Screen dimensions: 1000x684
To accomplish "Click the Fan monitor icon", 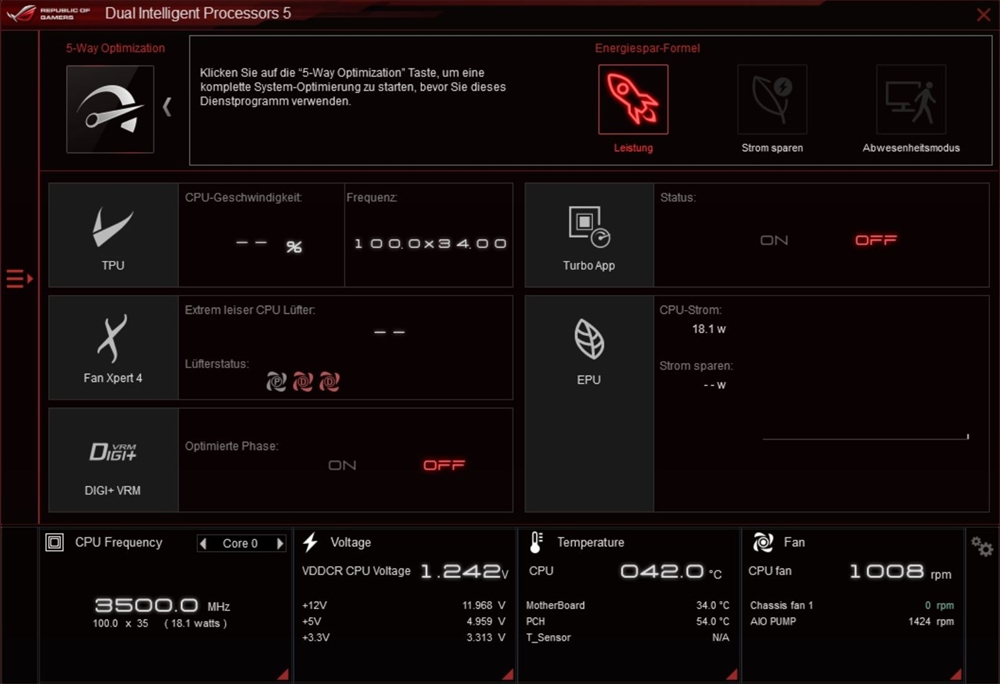I will [x=763, y=542].
